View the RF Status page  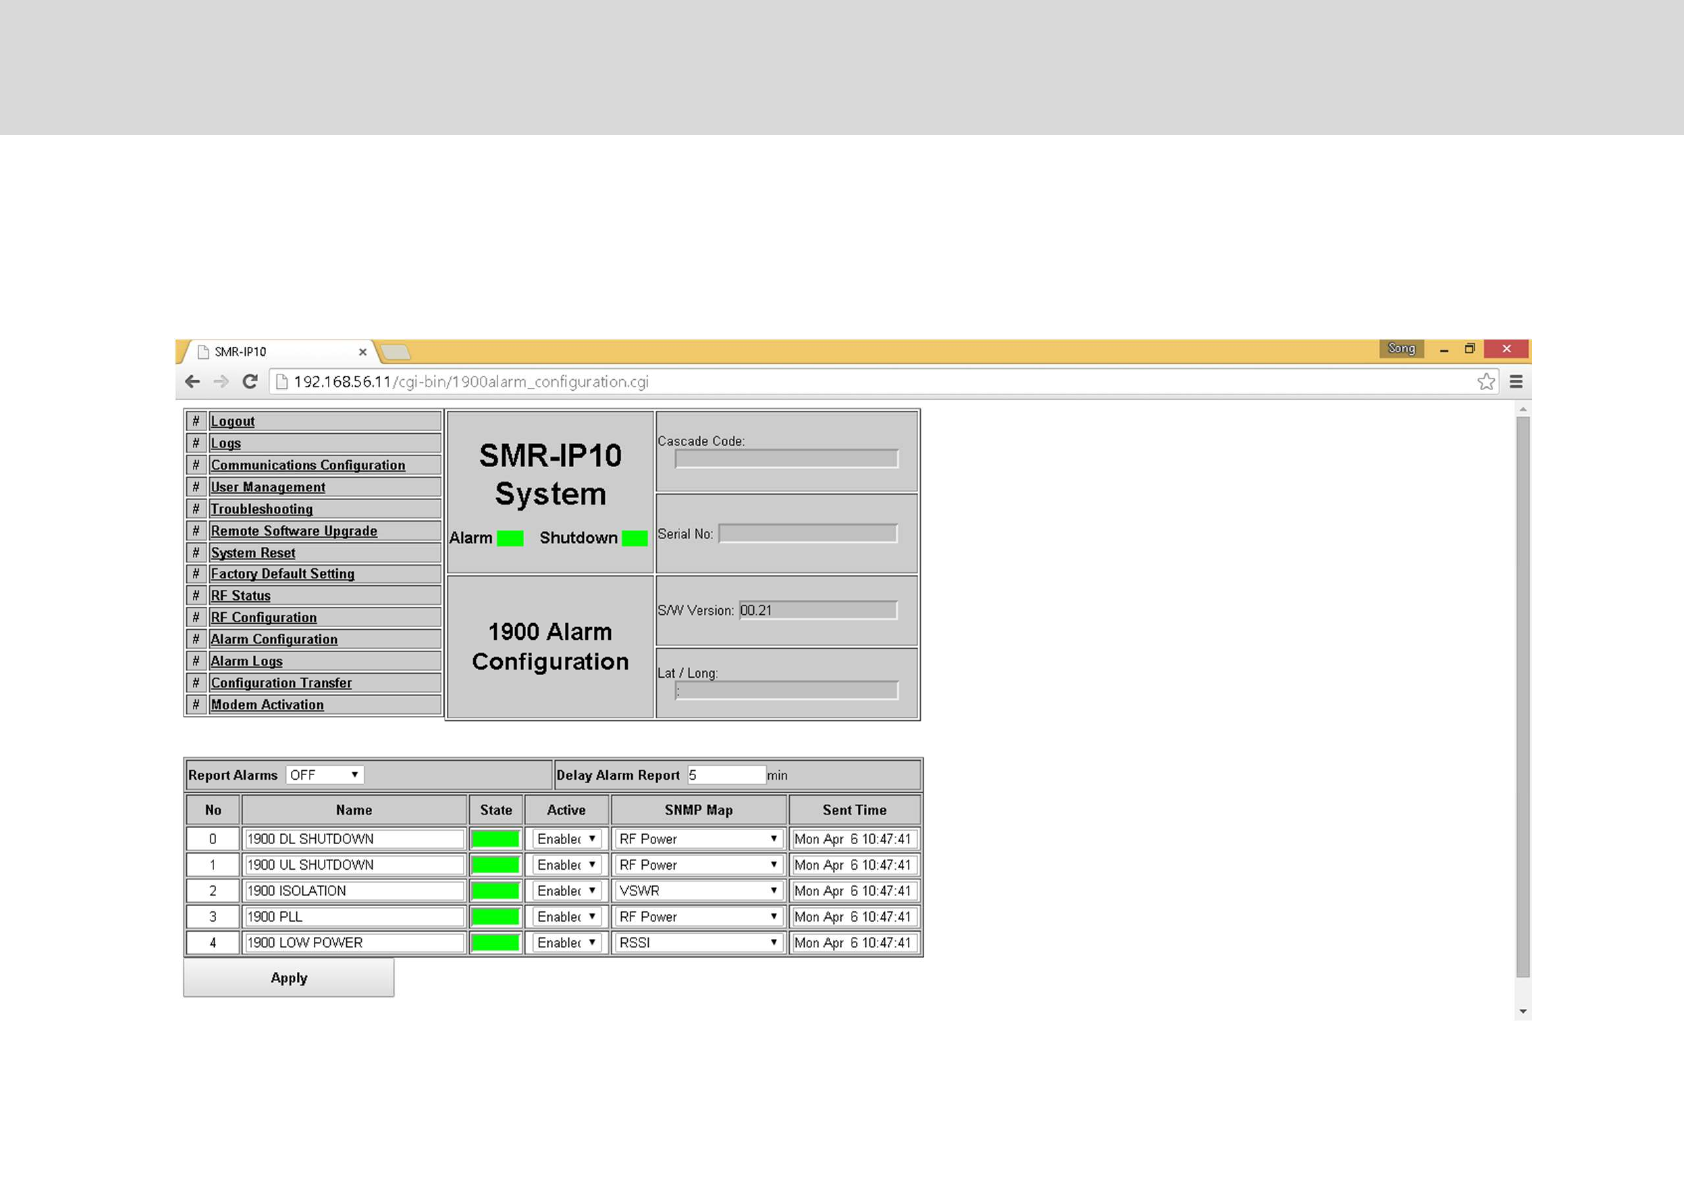click(240, 596)
